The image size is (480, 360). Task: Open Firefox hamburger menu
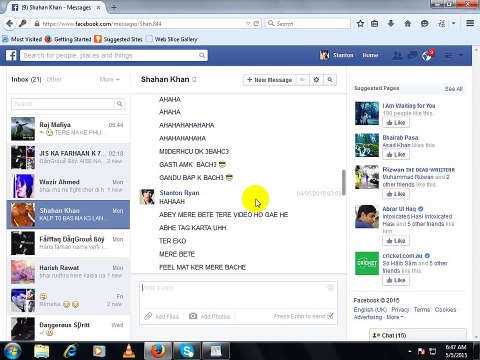pyautogui.click(x=470, y=23)
